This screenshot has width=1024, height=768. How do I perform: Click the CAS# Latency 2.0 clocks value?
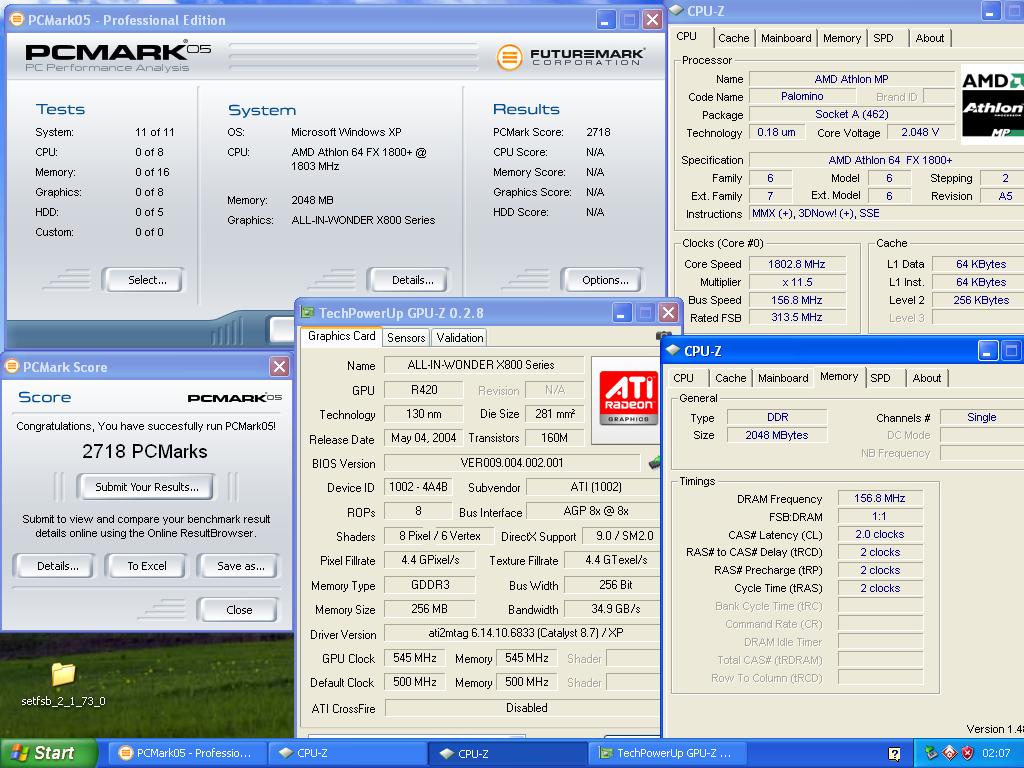click(880, 534)
